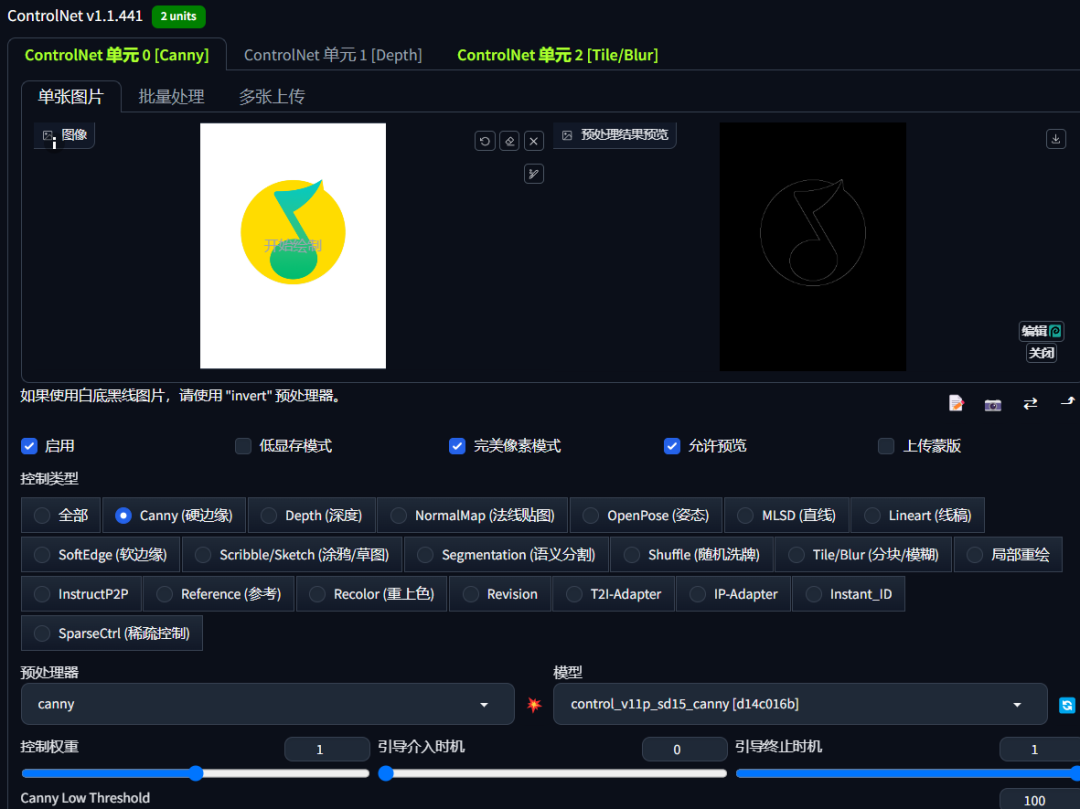
Task: Choose the MLSD (直线) control type
Action: point(787,515)
